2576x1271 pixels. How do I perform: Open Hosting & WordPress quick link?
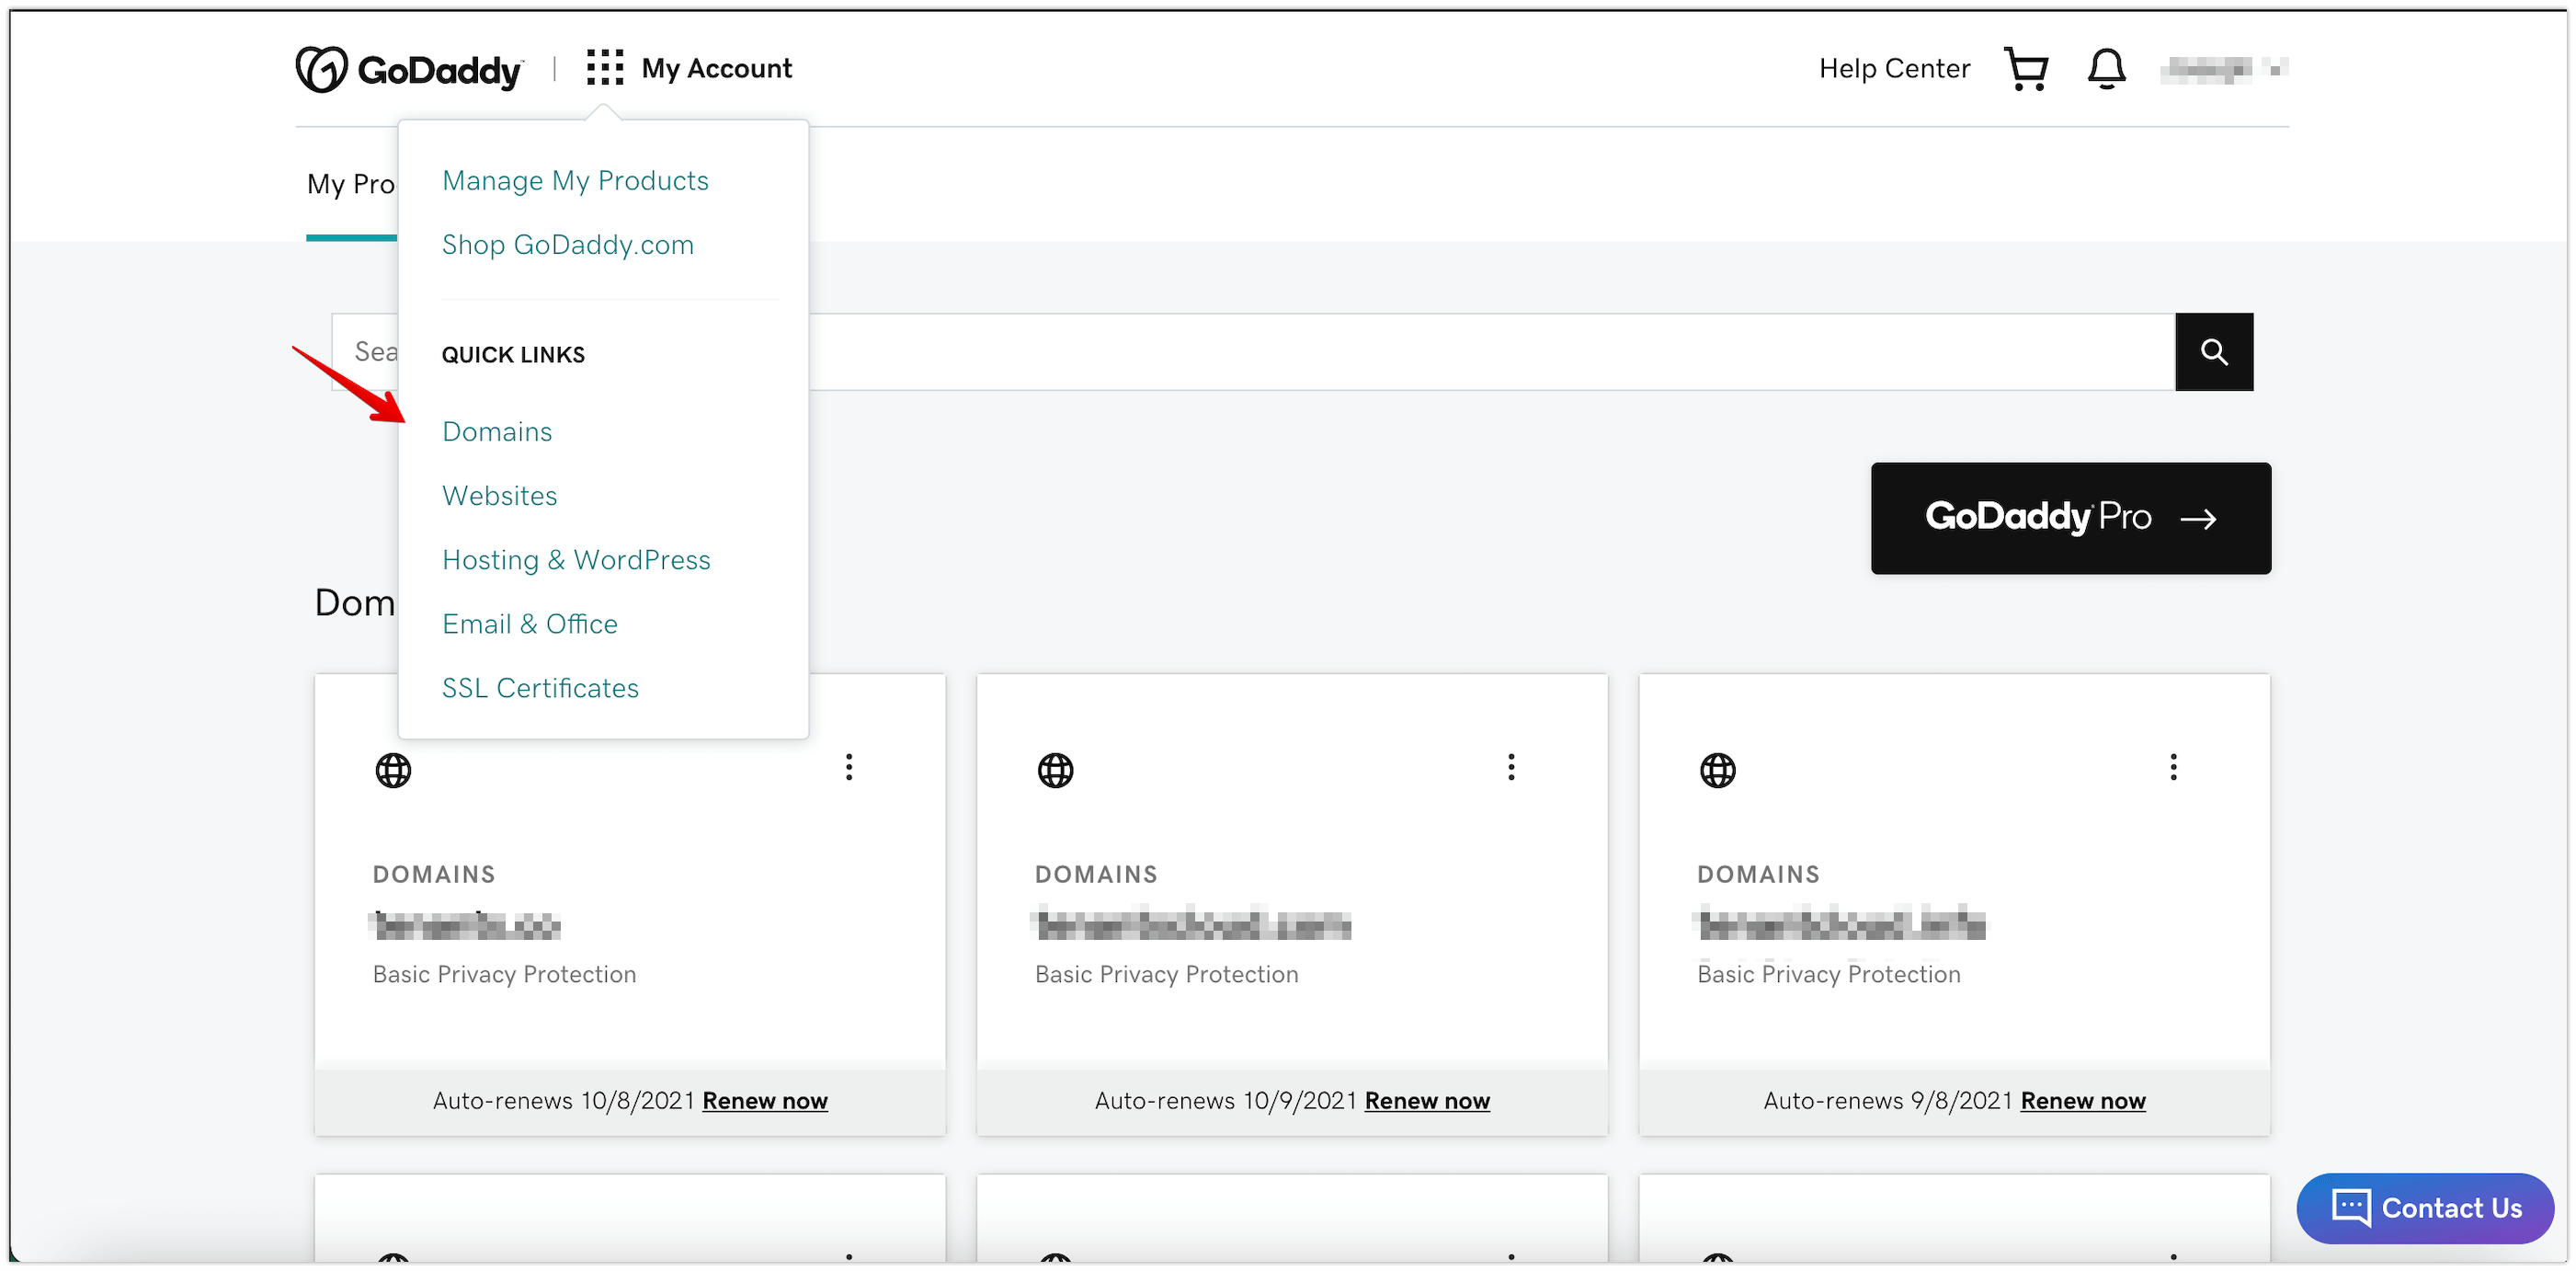tap(576, 560)
